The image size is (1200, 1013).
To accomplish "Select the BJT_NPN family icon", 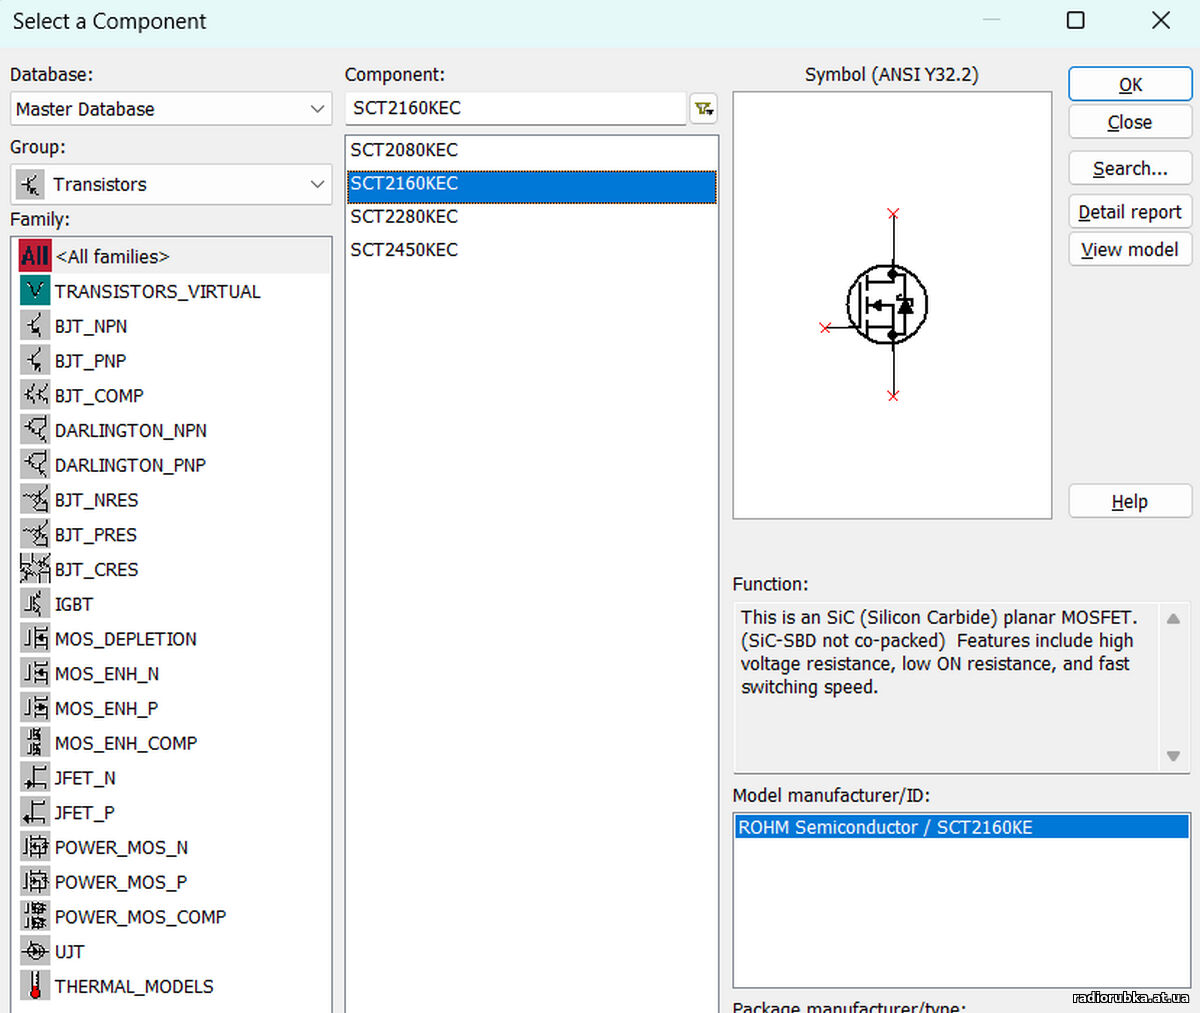I will [x=35, y=326].
